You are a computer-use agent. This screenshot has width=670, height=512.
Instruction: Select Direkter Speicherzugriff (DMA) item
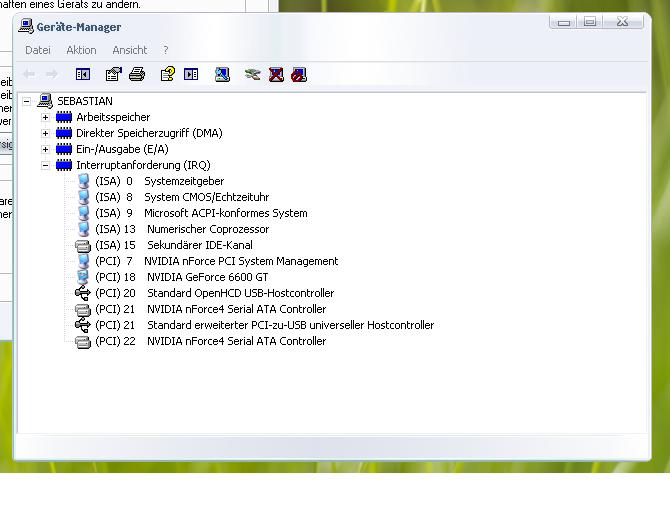pyautogui.click(x=149, y=133)
